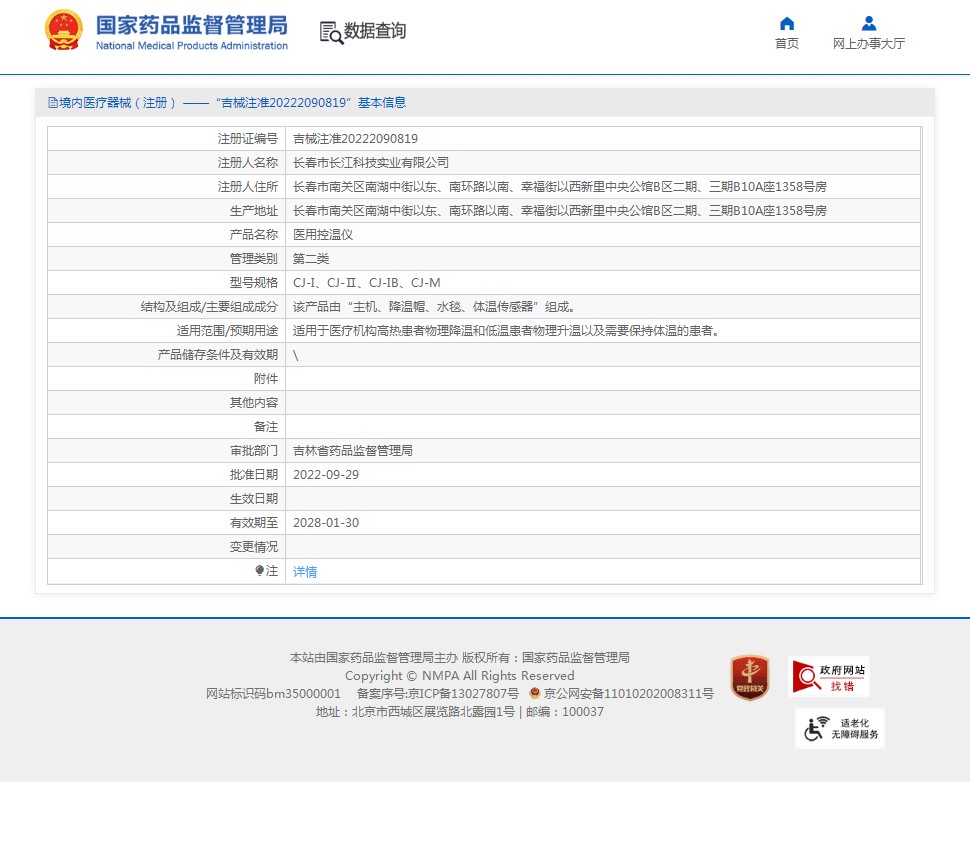This screenshot has width=970, height=841.
Task: Open the 党政机关 red badge icon
Action: click(750, 678)
